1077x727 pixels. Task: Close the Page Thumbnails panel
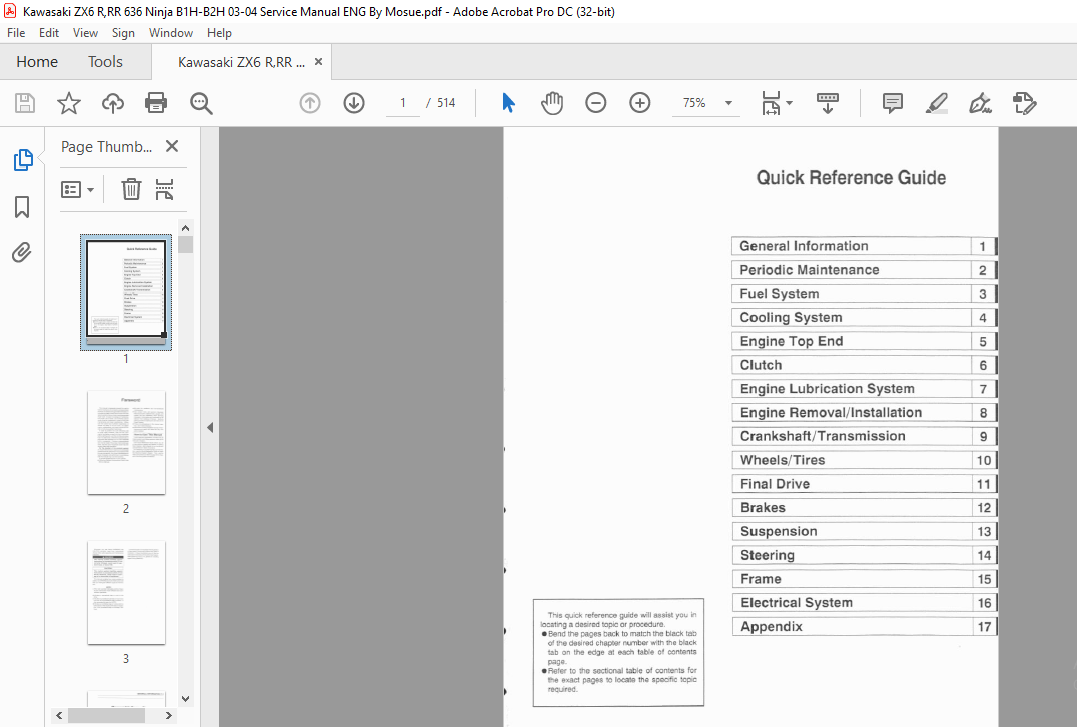click(x=172, y=146)
